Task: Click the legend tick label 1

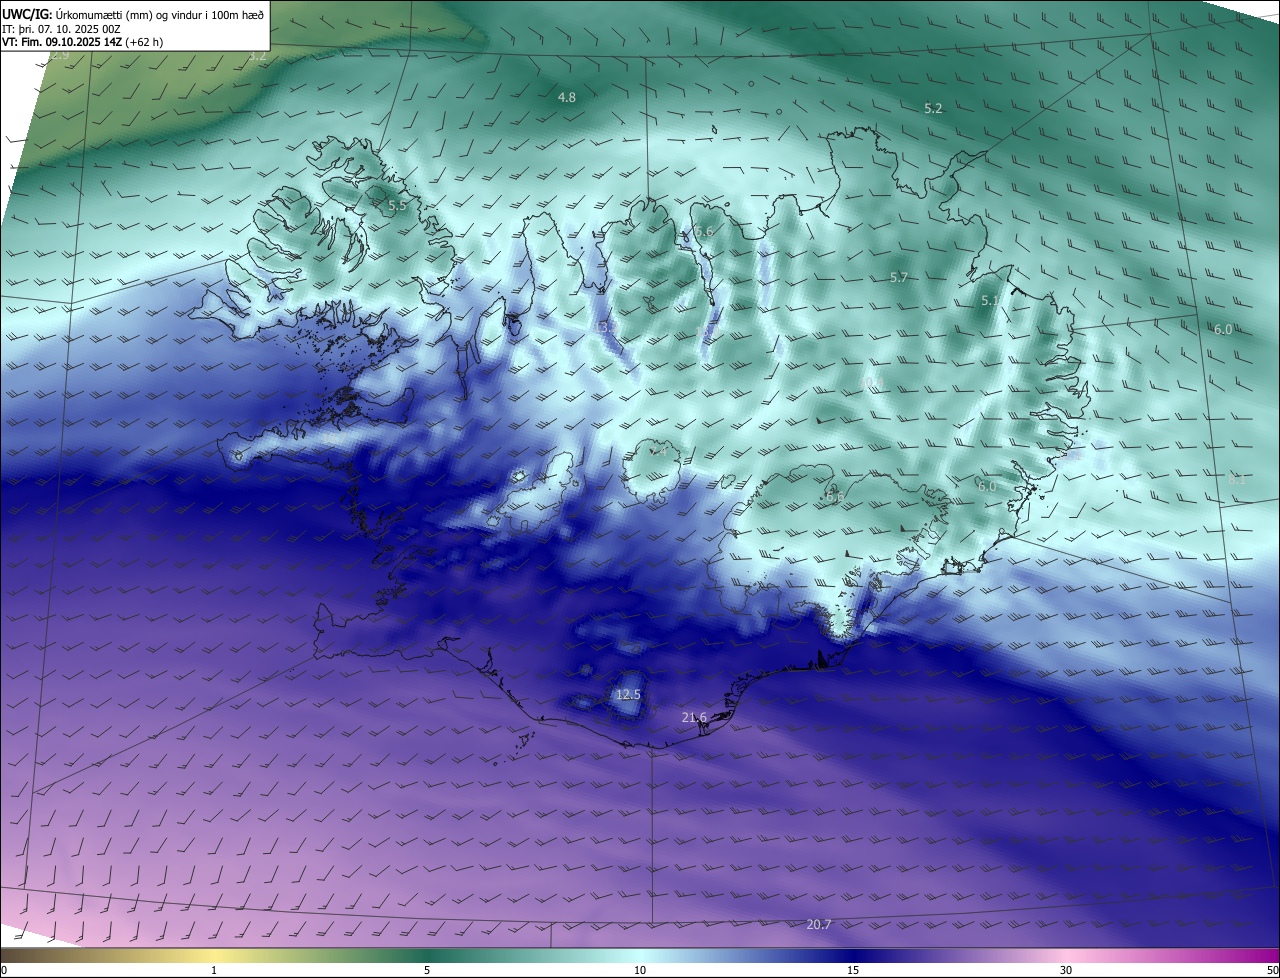Action: tap(214, 970)
